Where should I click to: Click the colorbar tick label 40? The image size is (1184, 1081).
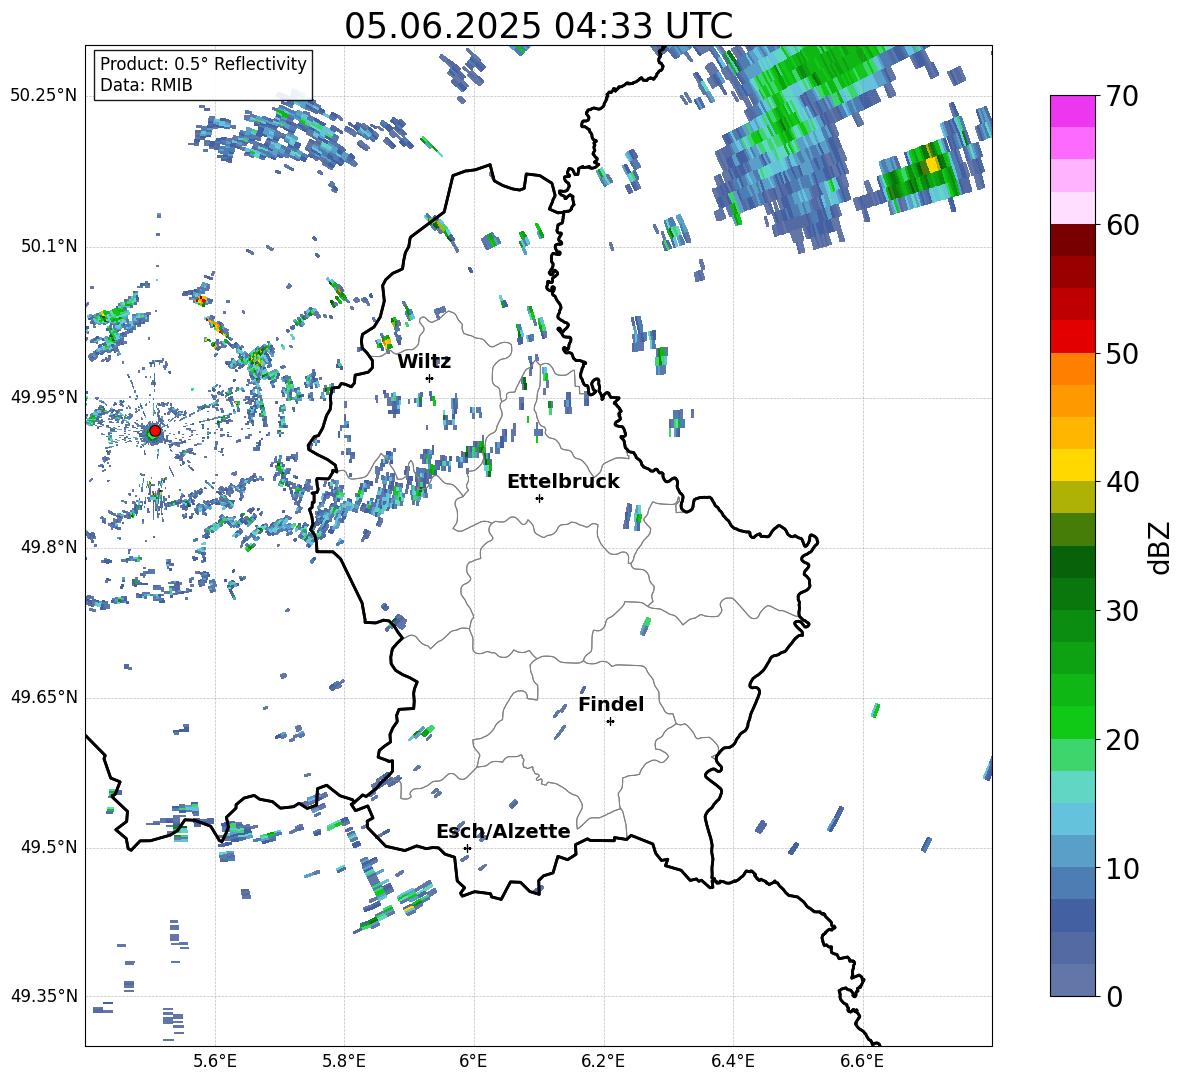click(x=1122, y=482)
